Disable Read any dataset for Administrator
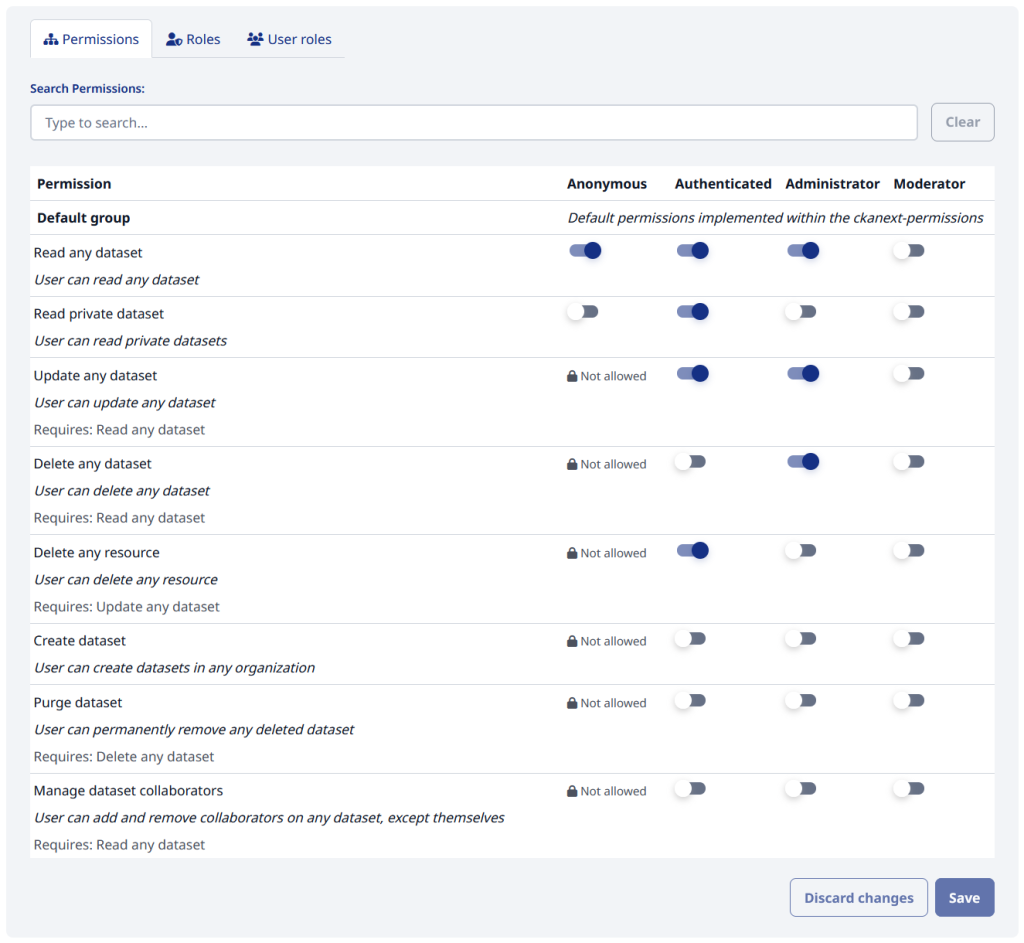 [803, 251]
